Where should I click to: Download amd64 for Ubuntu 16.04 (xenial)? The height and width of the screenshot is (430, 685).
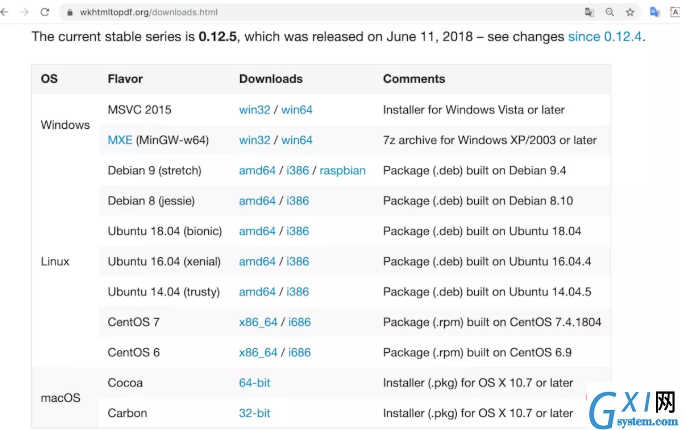pyautogui.click(x=257, y=262)
